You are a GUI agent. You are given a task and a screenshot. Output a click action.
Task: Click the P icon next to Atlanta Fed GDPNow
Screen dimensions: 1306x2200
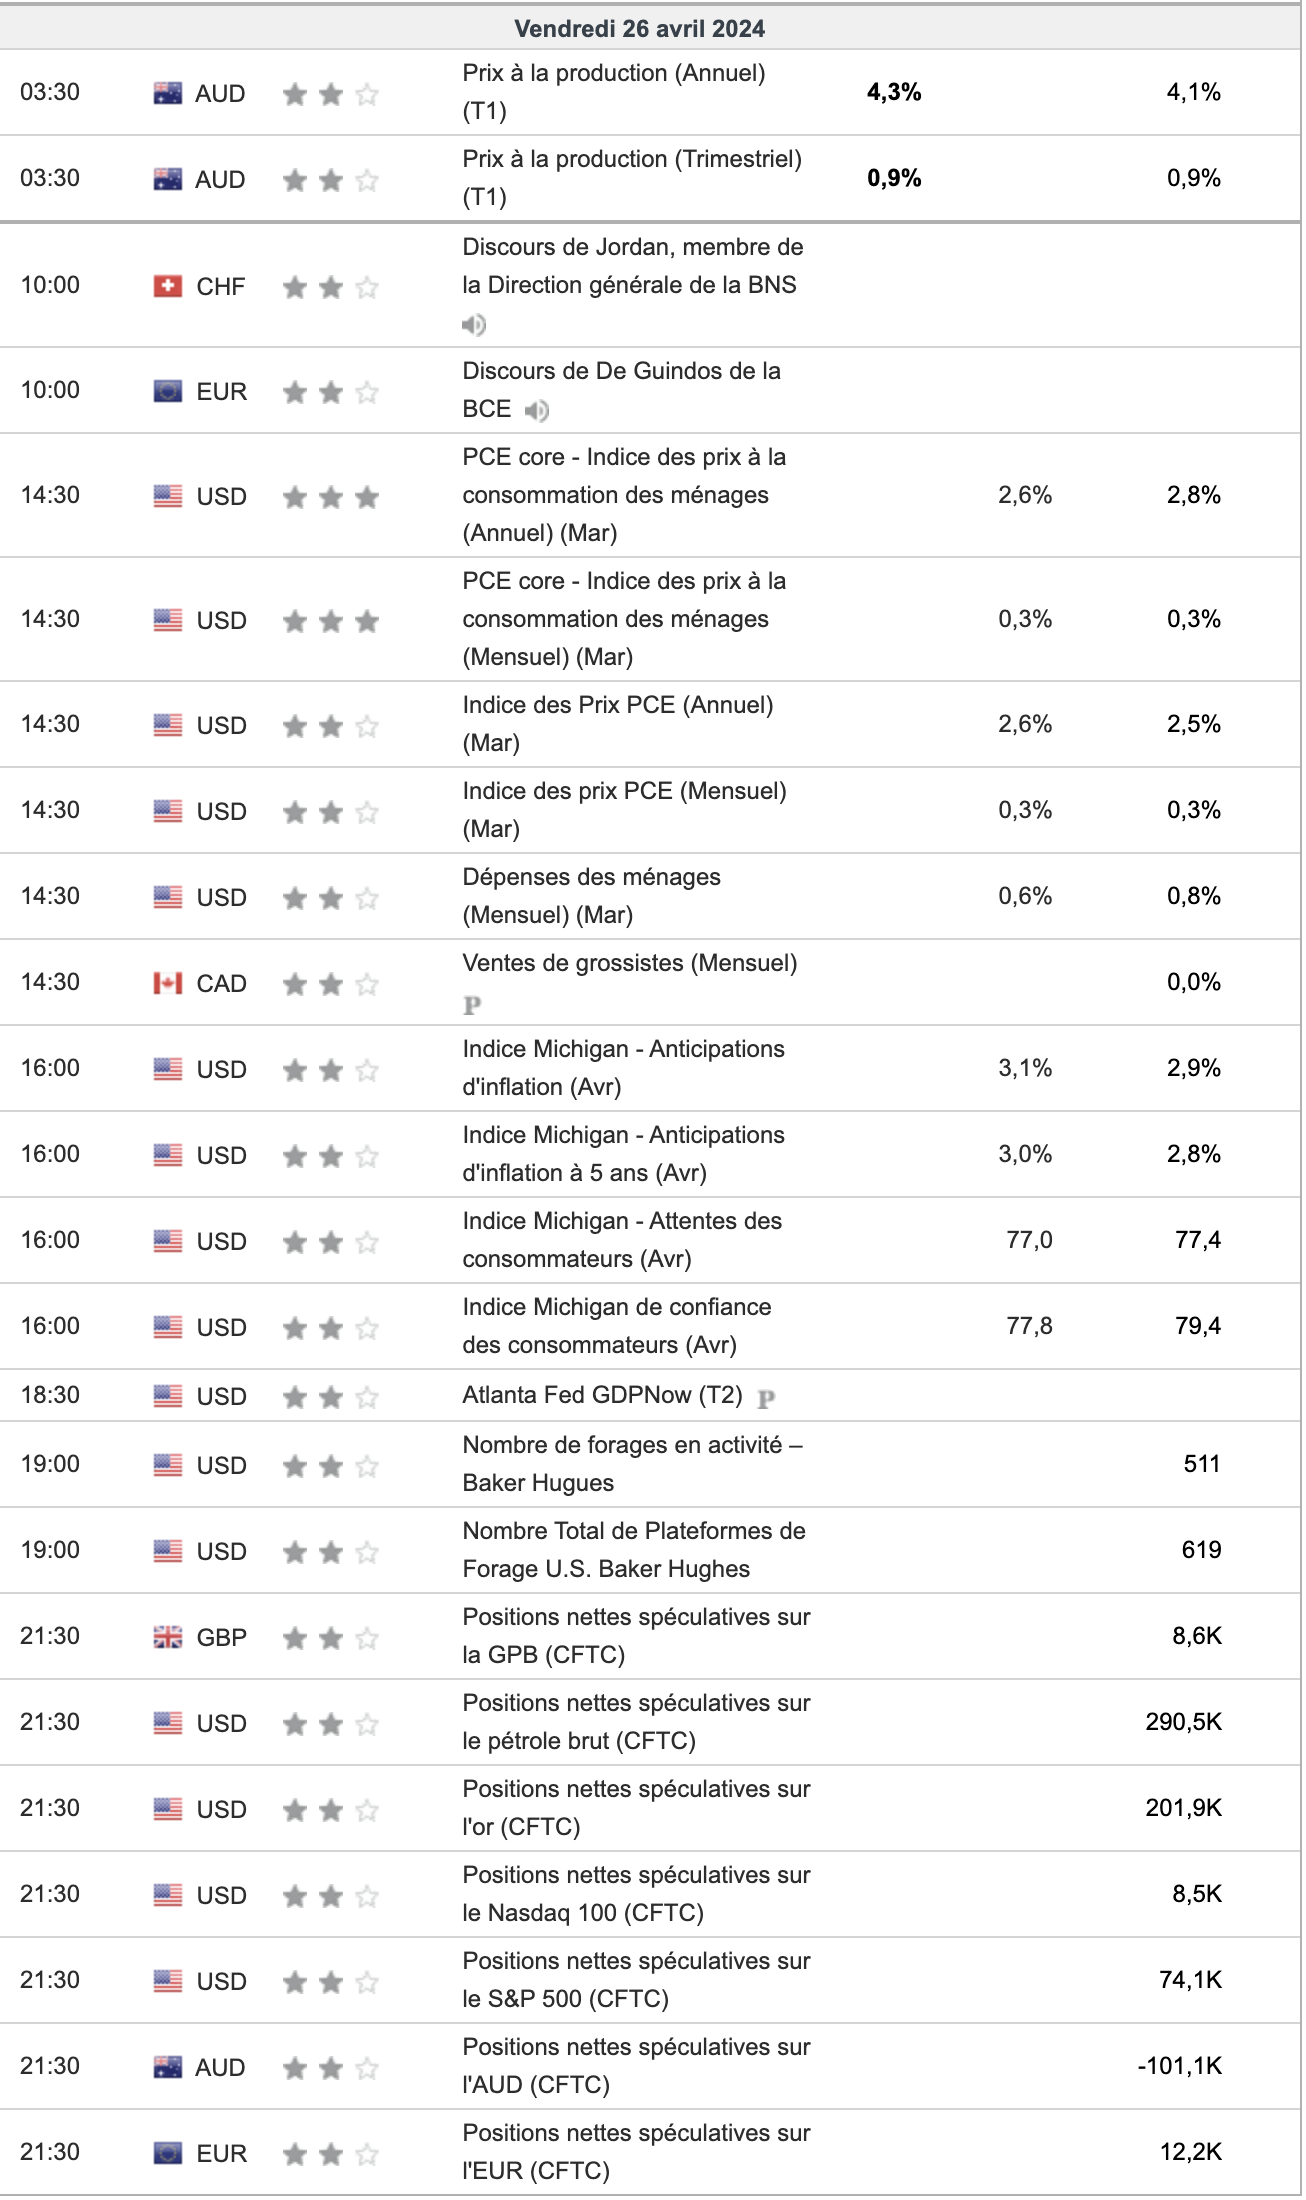tap(766, 1398)
